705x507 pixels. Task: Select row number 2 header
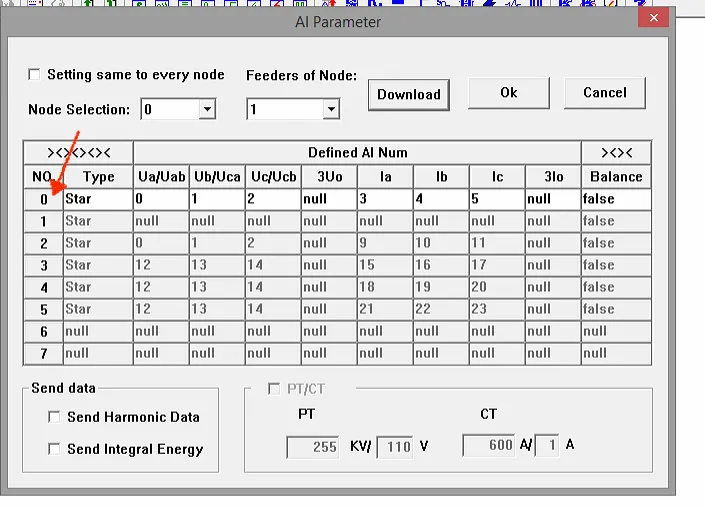[43, 243]
